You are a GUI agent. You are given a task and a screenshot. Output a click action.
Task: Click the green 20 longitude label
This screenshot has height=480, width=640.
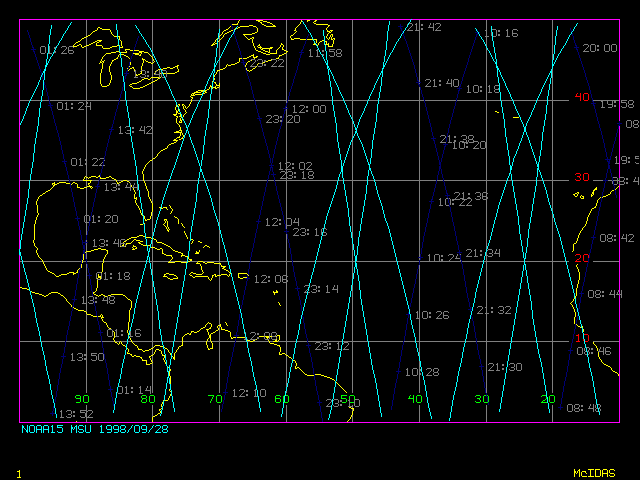coord(548,399)
